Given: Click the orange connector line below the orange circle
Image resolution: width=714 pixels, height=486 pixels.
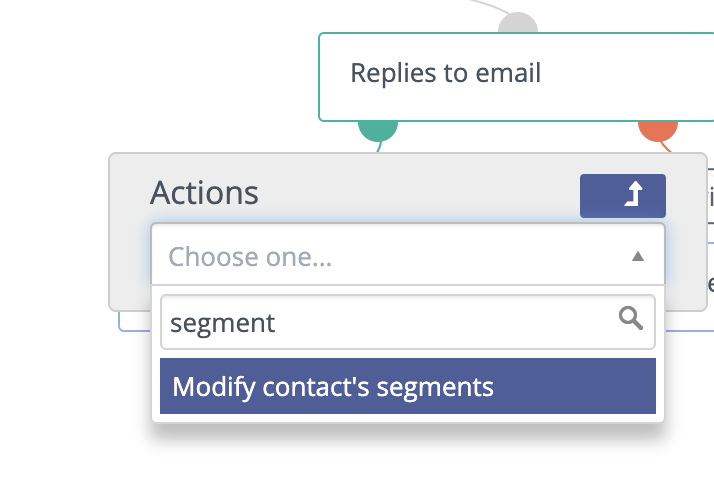Looking at the screenshot, I should [666, 147].
